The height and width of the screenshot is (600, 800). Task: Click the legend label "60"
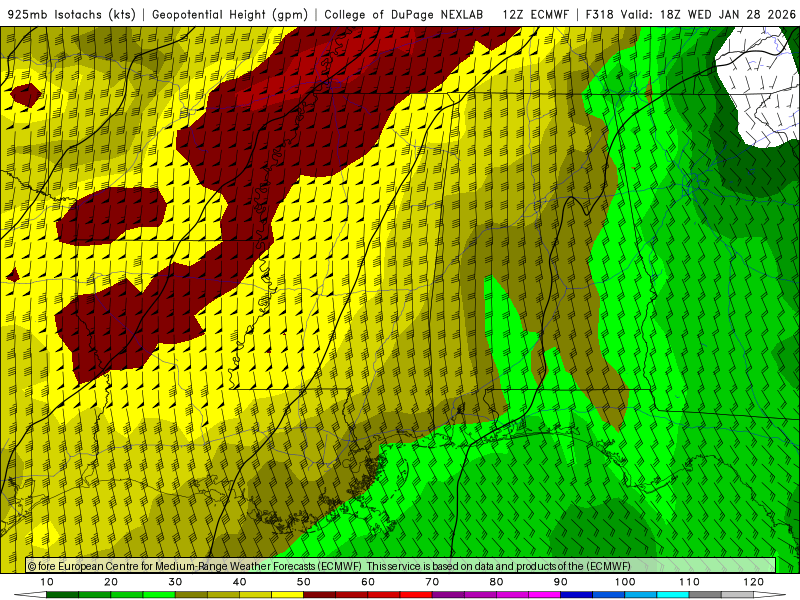tap(368, 582)
